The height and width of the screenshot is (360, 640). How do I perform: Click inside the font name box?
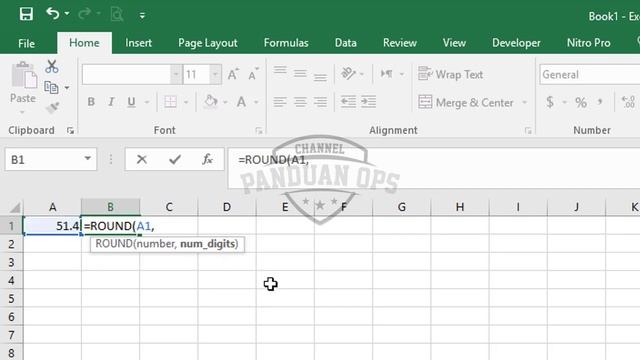tap(126, 74)
